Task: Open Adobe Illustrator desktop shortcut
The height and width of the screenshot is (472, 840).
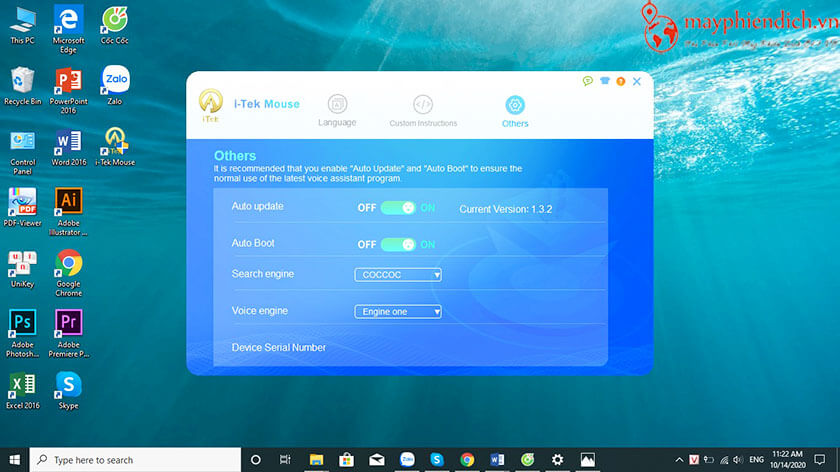Action: pyautogui.click(x=69, y=208)
